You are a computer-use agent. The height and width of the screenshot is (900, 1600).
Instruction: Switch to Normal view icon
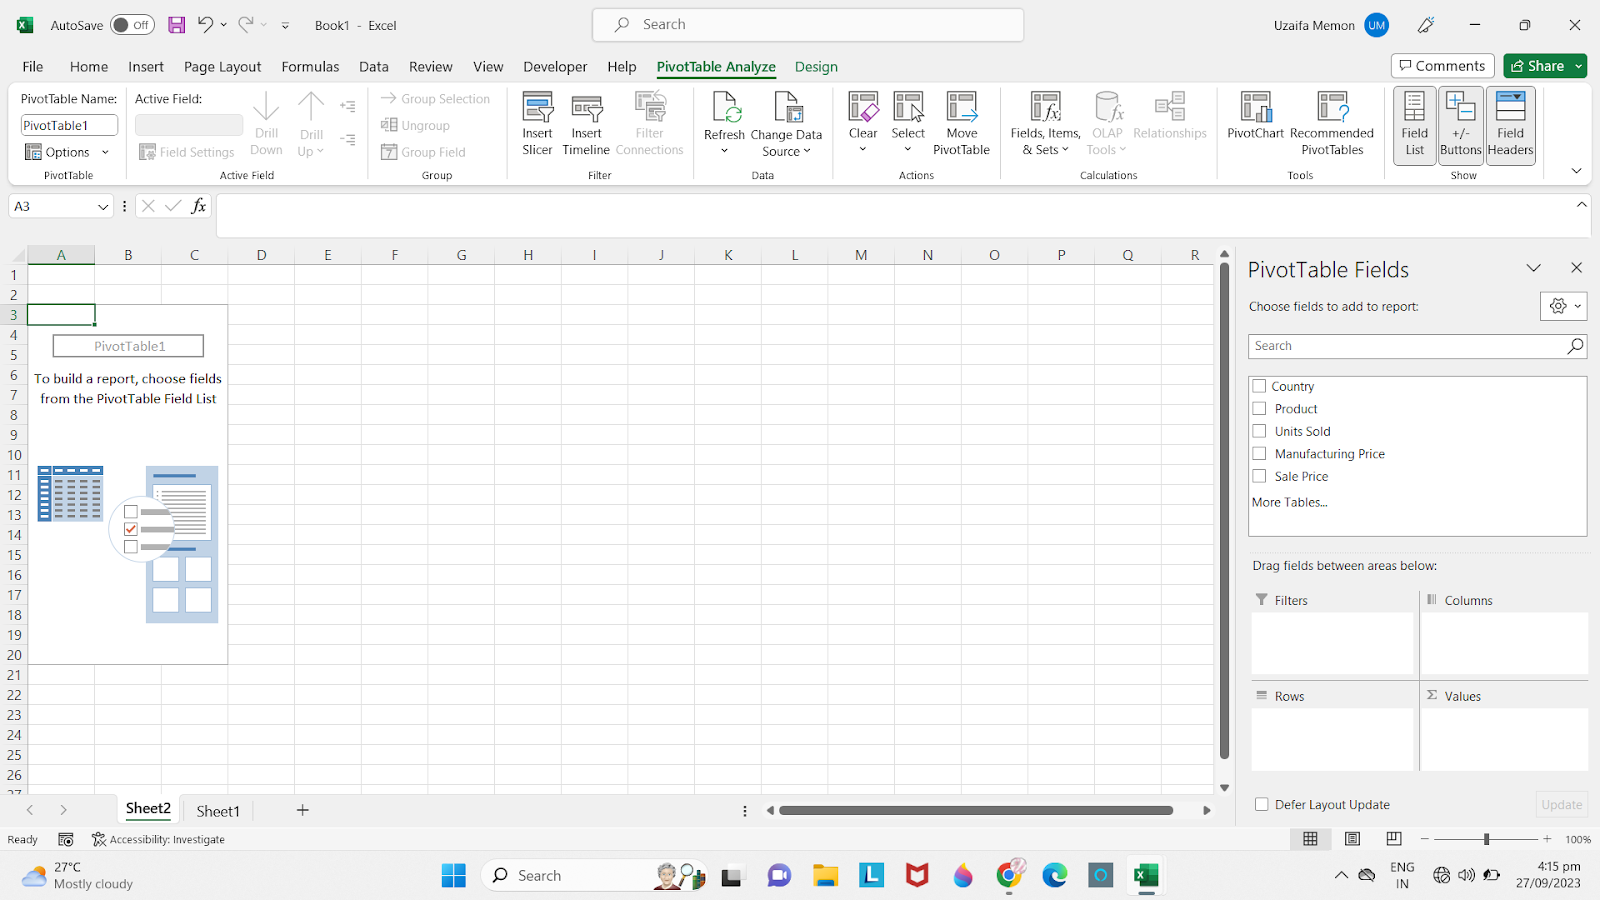click(1310, 839)
